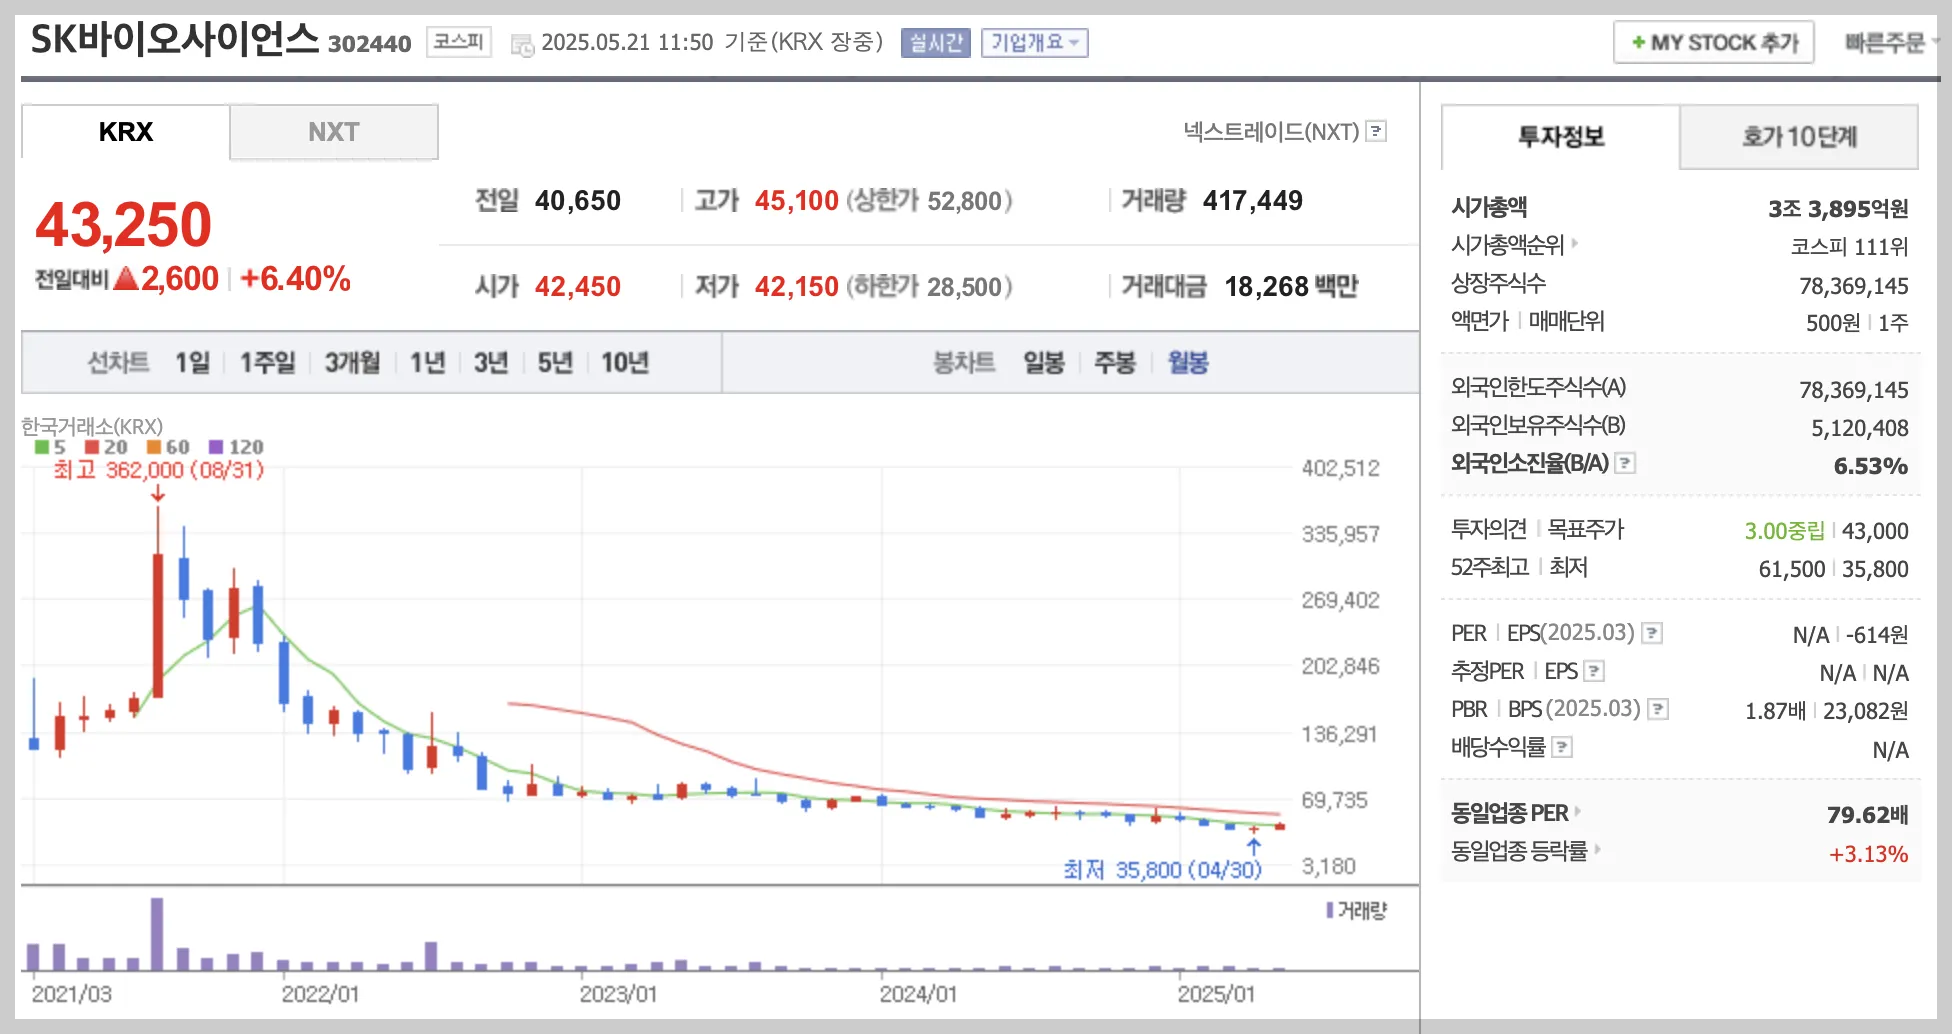Open help icon next to PBR BPS(2025.03)
Image resolution: width=1952 pixels, height=1034 pixels.
tap(1658, 709)
